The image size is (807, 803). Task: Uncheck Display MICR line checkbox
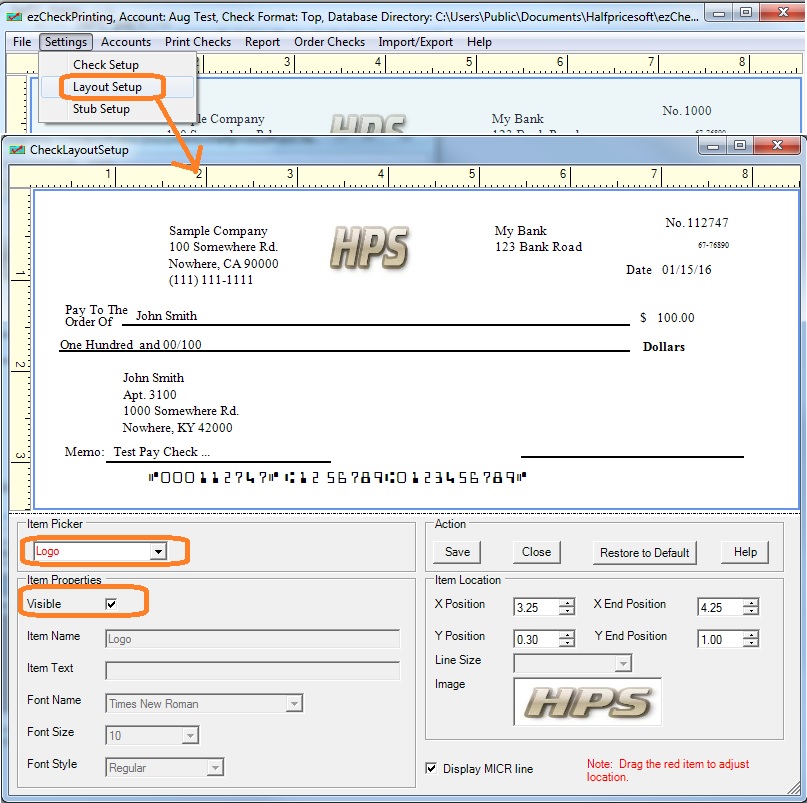point(431,768)
